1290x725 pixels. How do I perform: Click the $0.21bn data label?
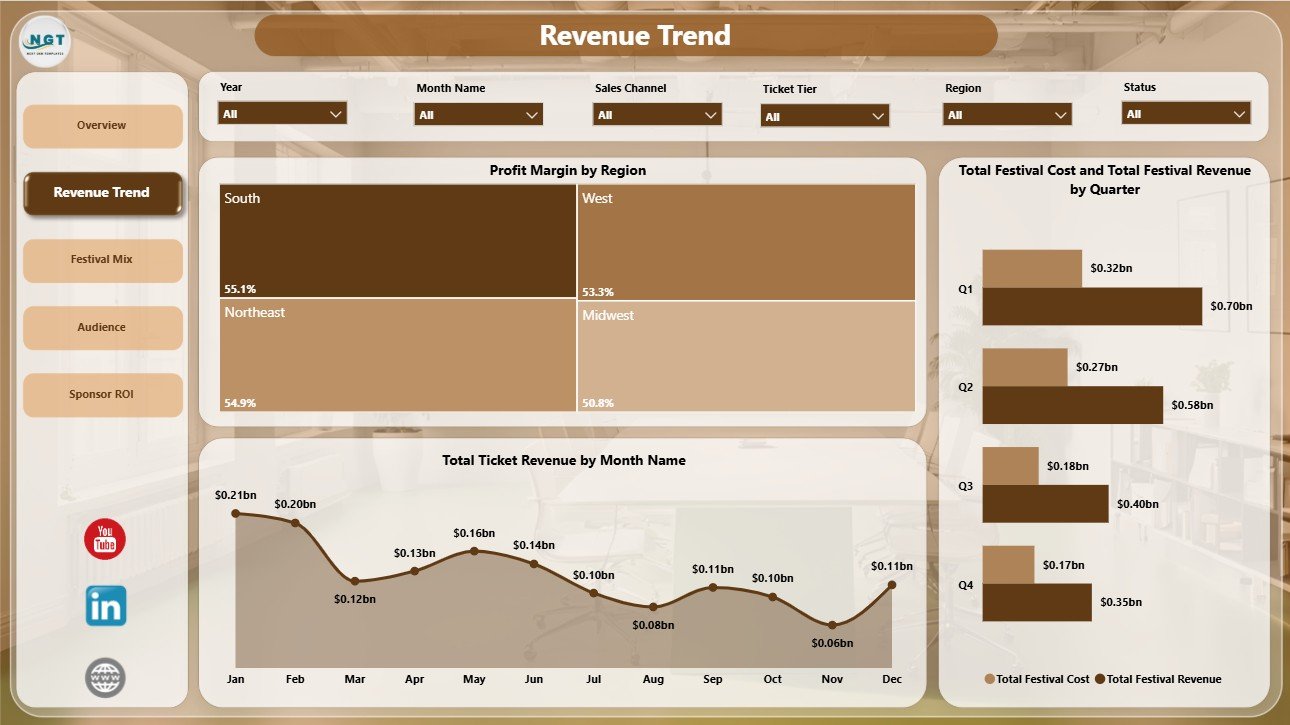point(235,495)
